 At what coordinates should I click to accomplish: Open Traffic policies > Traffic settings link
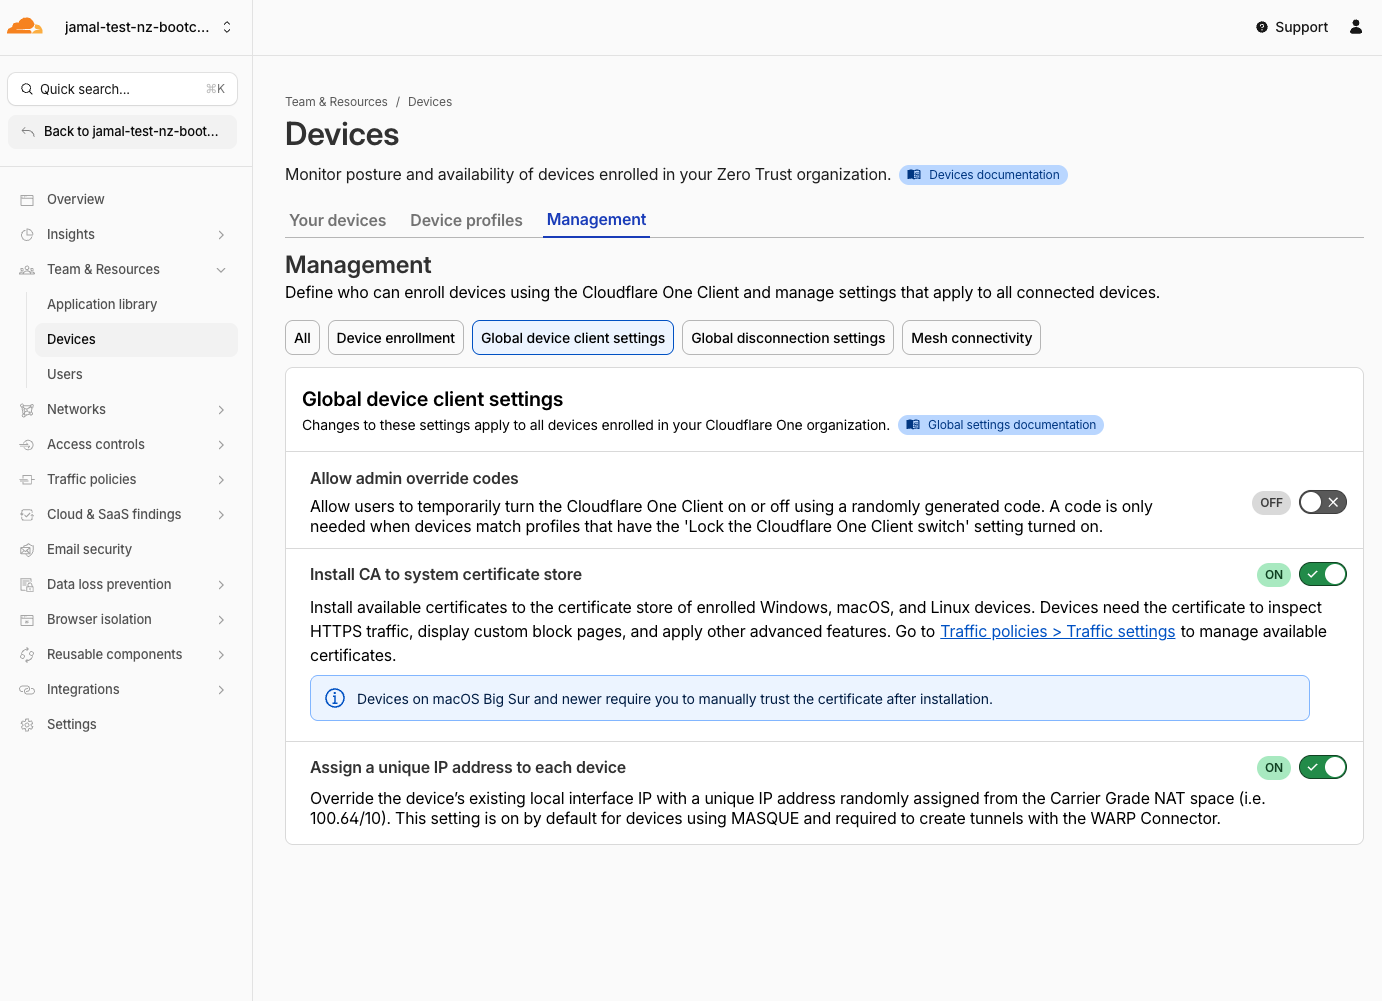pos(1058,632)
